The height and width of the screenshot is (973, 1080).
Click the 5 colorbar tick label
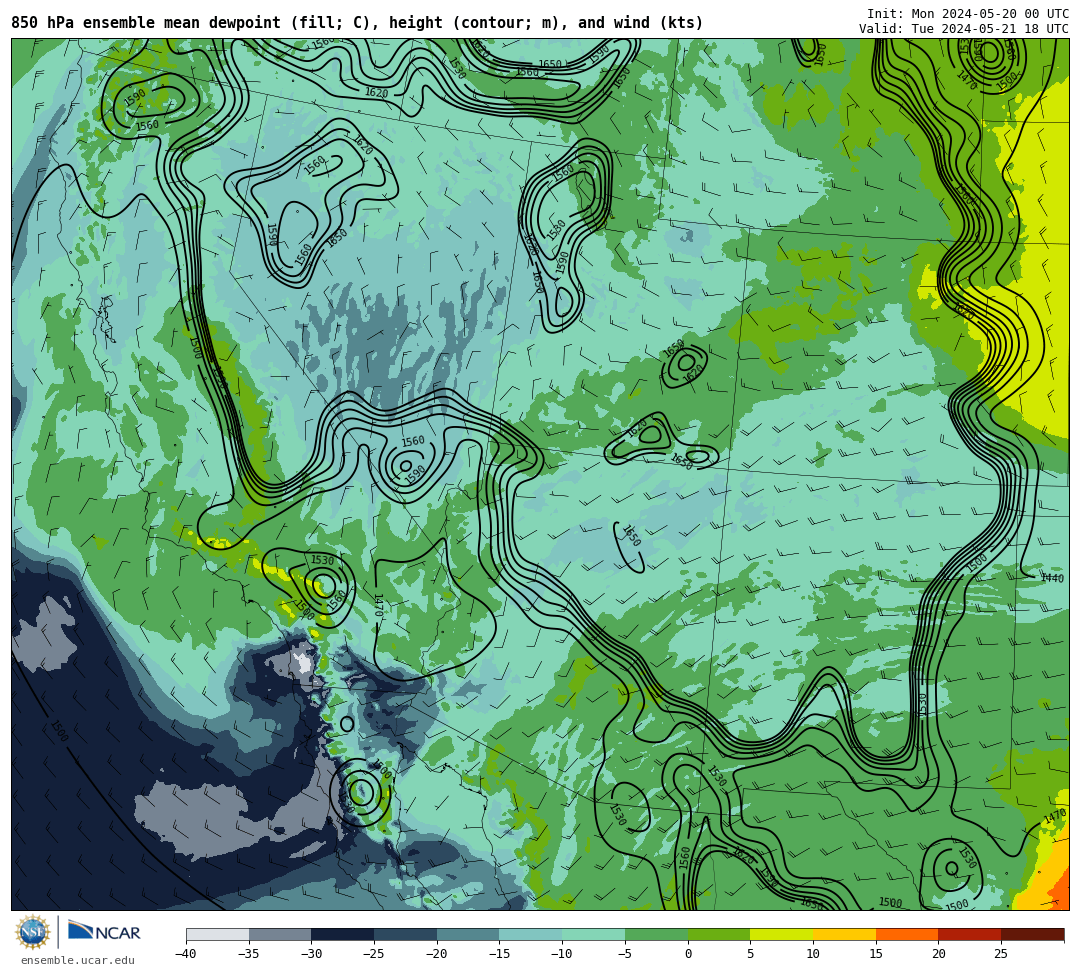pos(750,954)
